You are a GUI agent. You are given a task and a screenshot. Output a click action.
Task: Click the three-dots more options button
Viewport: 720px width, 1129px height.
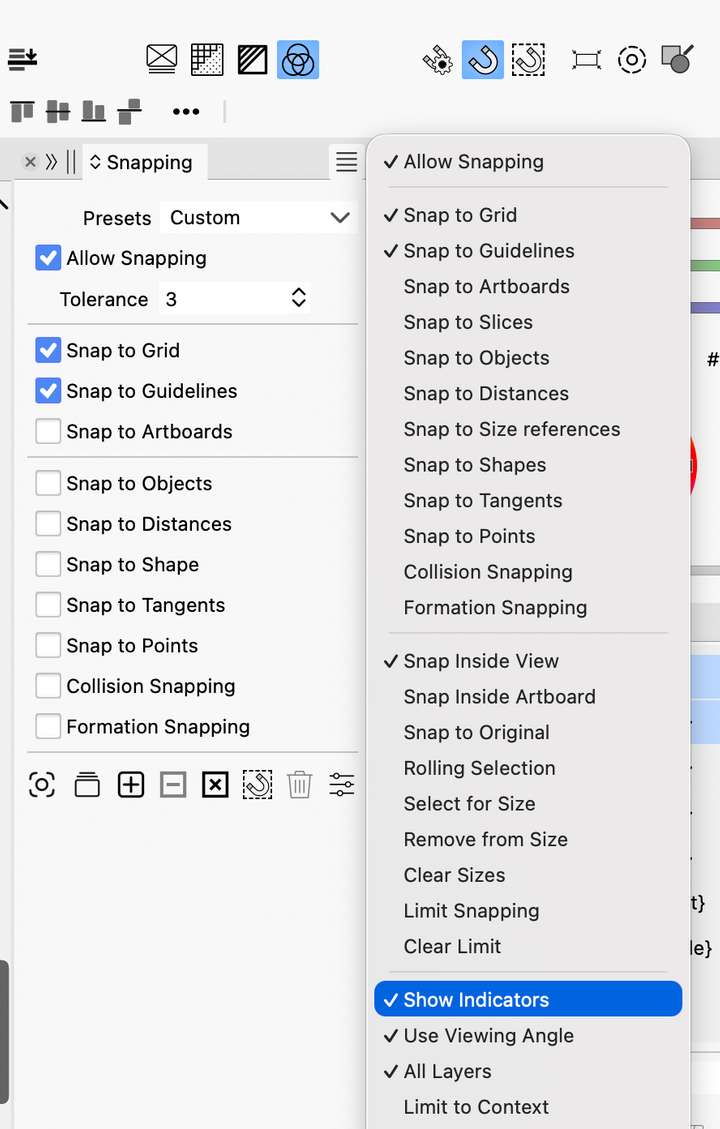coord(186,112)
